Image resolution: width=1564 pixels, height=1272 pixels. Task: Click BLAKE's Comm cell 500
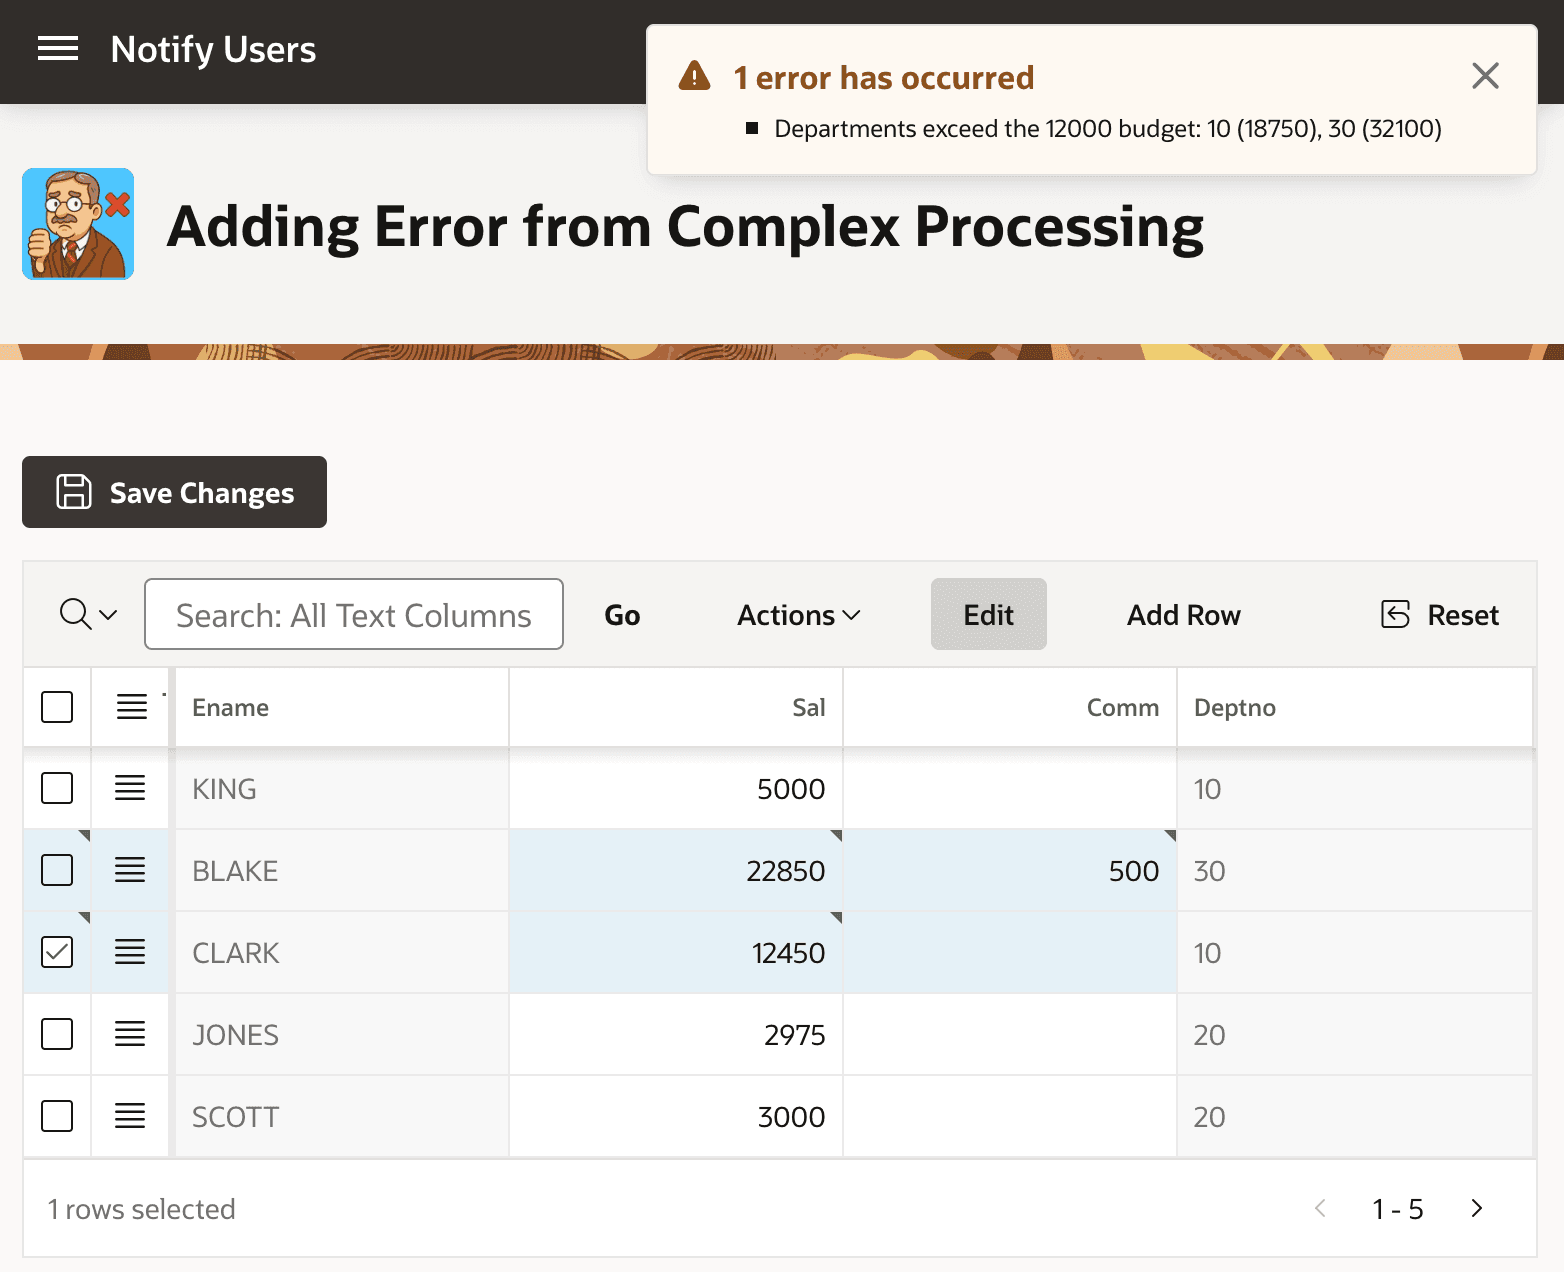[1010, 871]
